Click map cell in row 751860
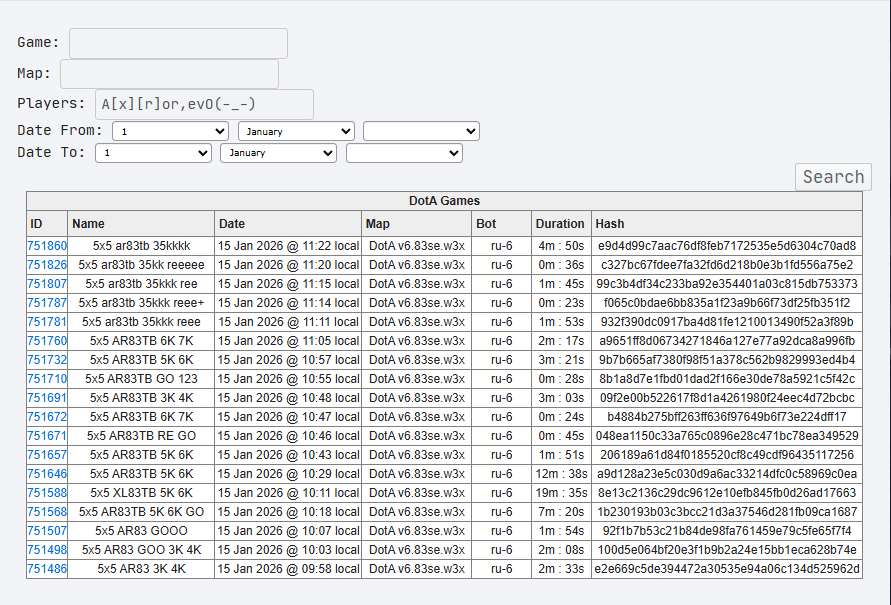This screenshot has width=891, height=605. click(x=417, y=246)
